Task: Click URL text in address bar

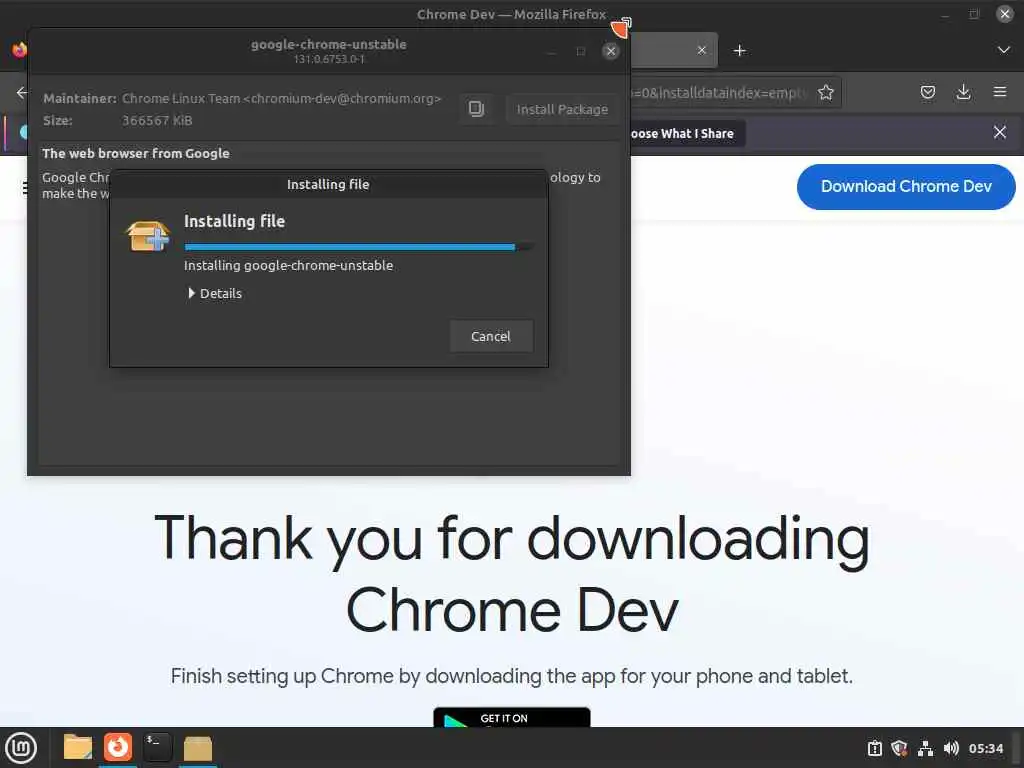Action: pos(718,93)
